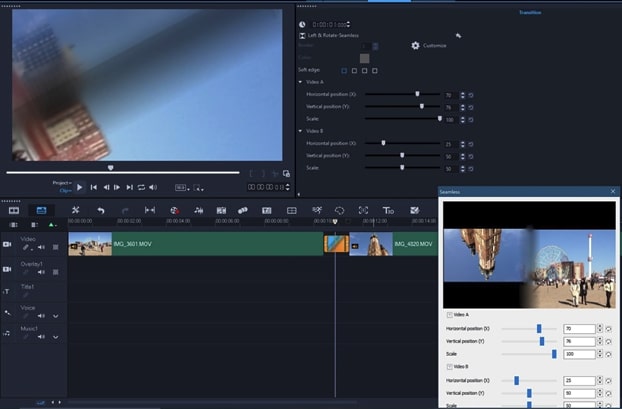This screenshot has height=409, width=622.
Task: Mute the Overlay1 track
Action: pos(41,272)
